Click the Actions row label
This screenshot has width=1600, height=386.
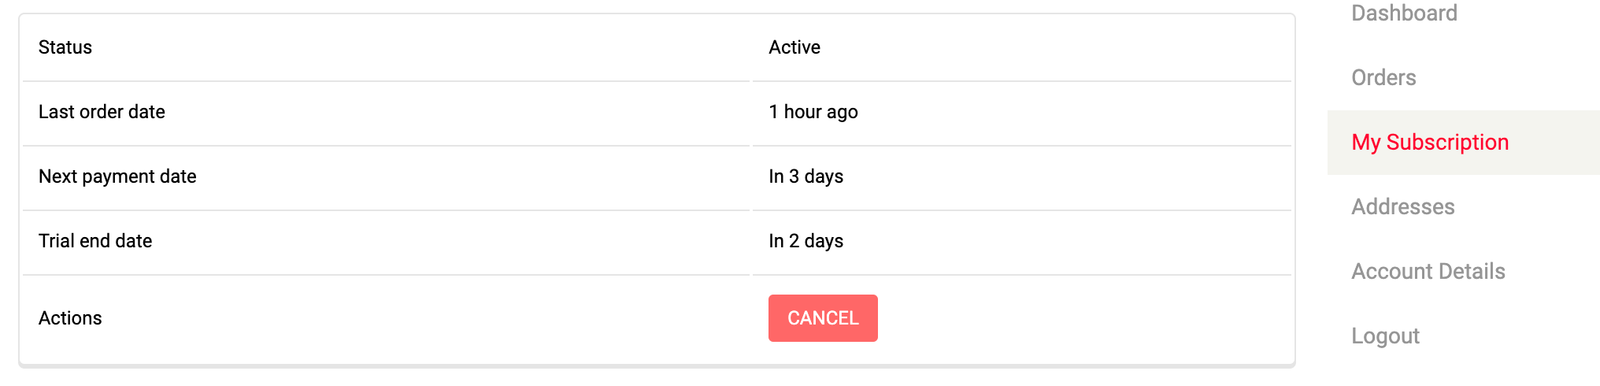[x=70, y=318]
